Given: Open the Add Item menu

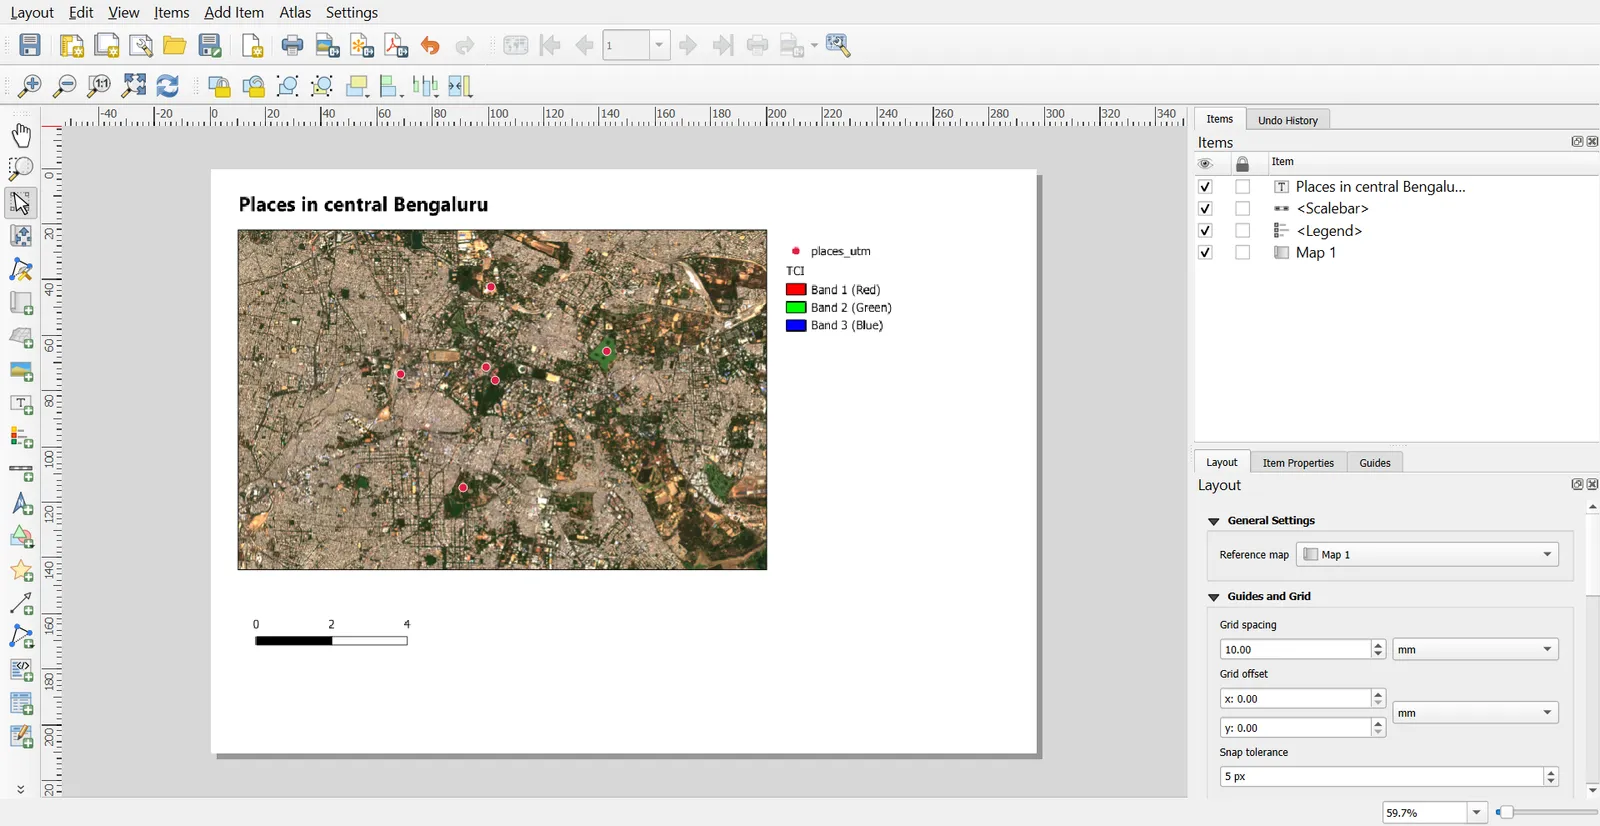Looking at the screenshot, I should pyautogui.click(x=234, y=12).
